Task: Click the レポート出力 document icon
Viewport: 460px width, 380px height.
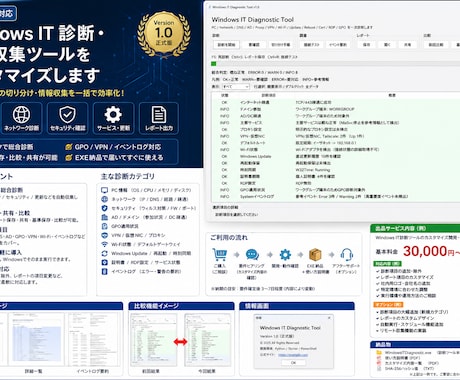Action: coord(159,114)
